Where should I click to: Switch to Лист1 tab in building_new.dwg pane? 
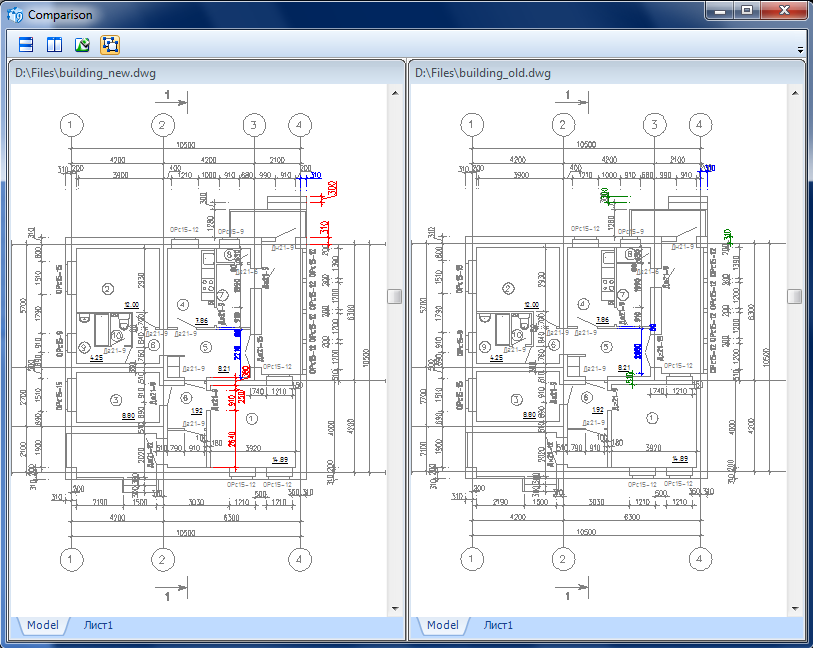(98, 625)
